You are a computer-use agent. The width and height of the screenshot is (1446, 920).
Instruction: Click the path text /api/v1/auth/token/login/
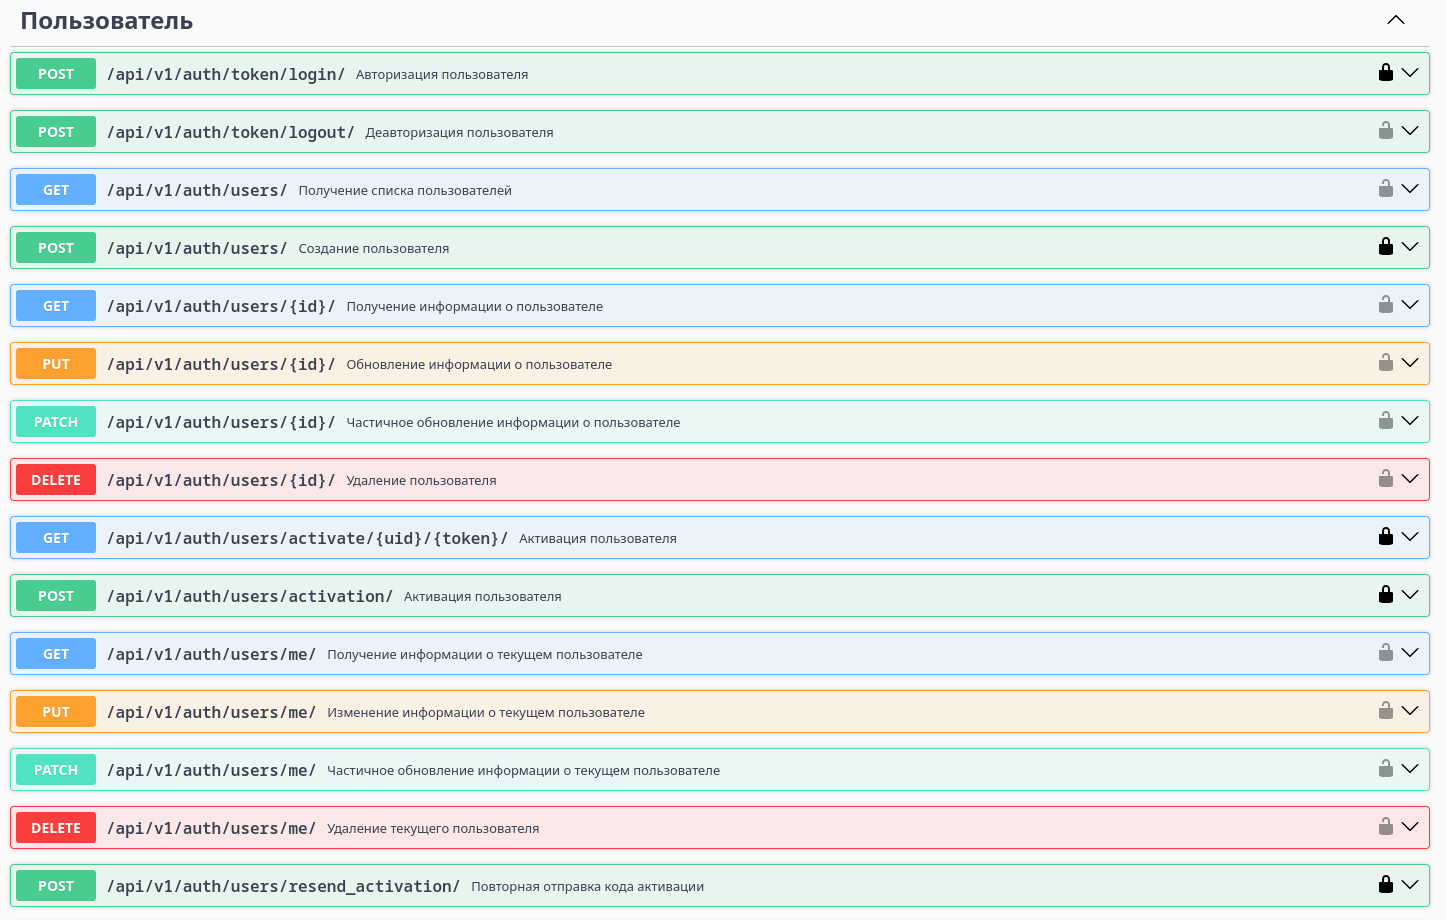point(226,74)
